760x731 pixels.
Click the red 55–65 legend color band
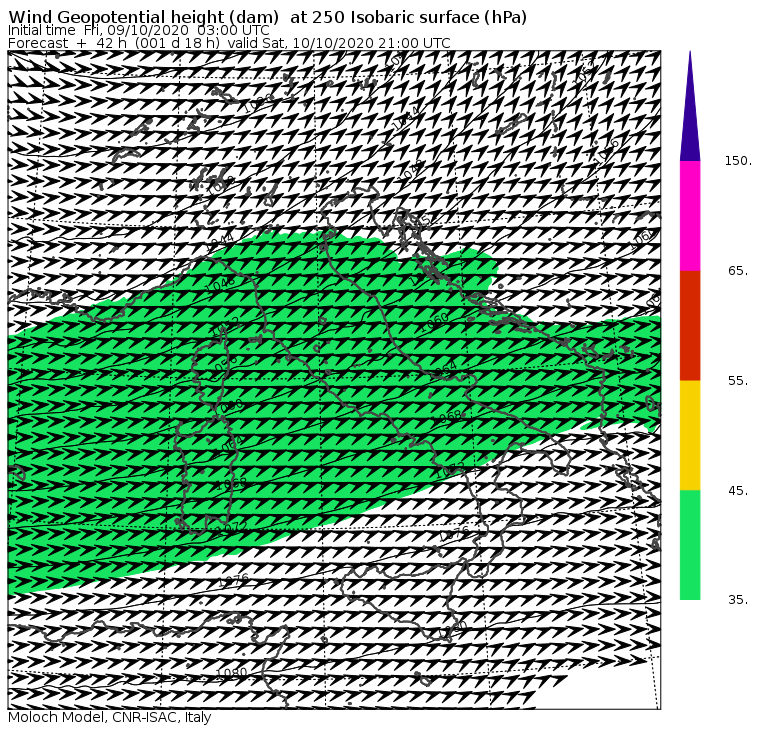pyautogui.click(x=690, y=325)
